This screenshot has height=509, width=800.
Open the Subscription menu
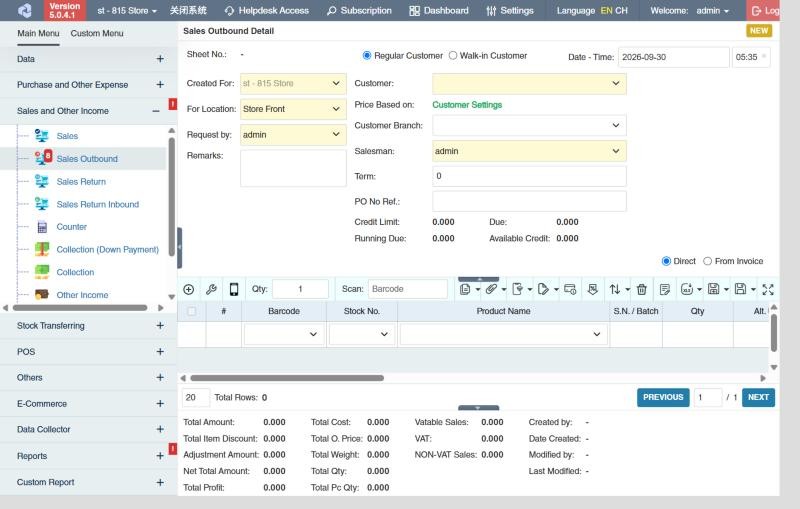tap(359, 11)
